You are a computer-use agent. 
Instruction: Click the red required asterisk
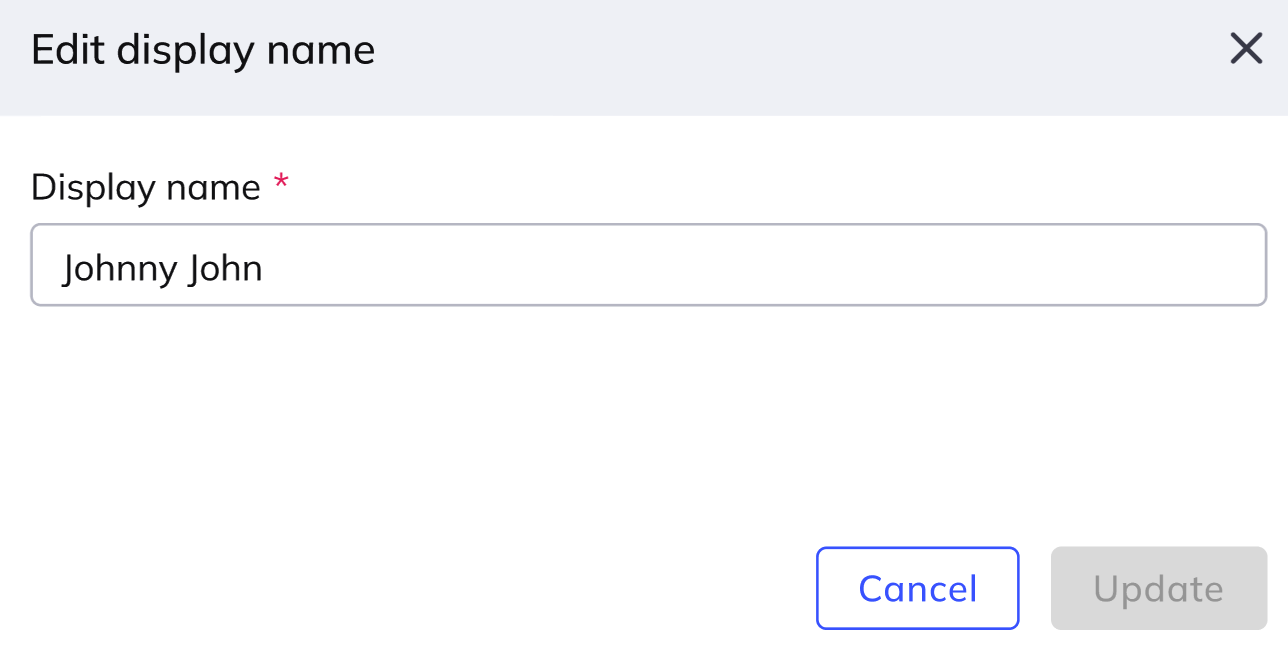[x=281, y=183]
